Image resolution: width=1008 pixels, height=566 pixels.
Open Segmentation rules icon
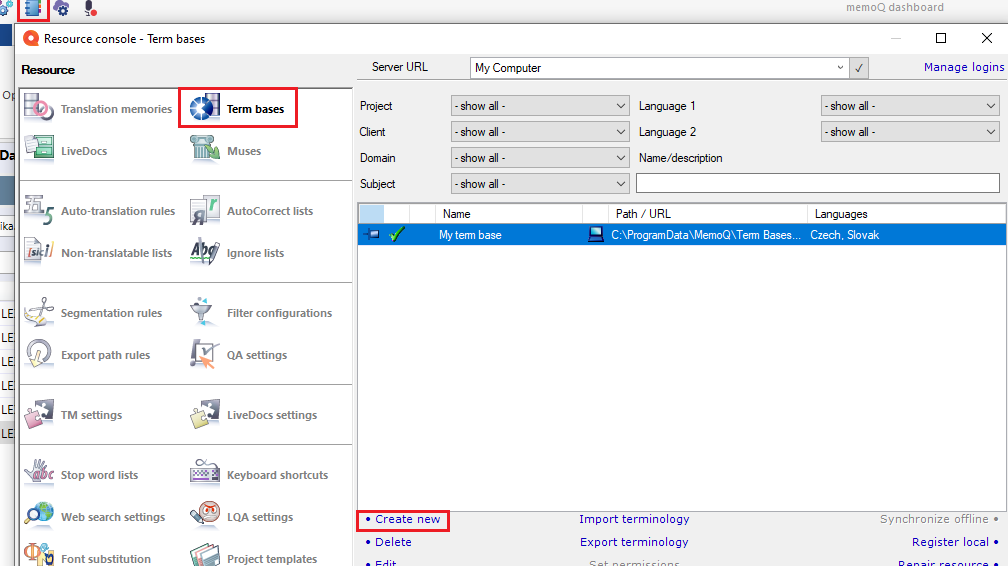[x=39, y=313]
